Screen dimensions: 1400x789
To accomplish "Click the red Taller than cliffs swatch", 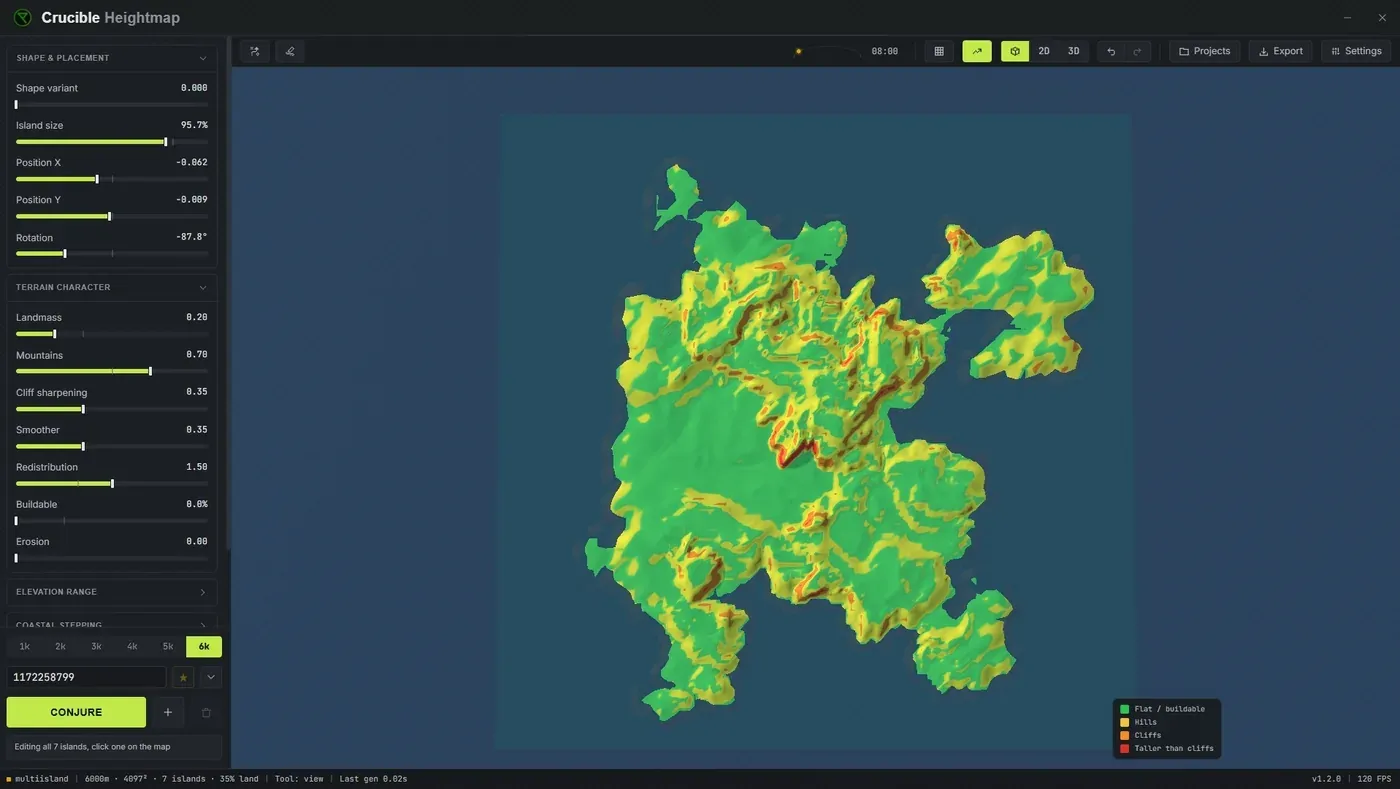I will pos(1125,748).
